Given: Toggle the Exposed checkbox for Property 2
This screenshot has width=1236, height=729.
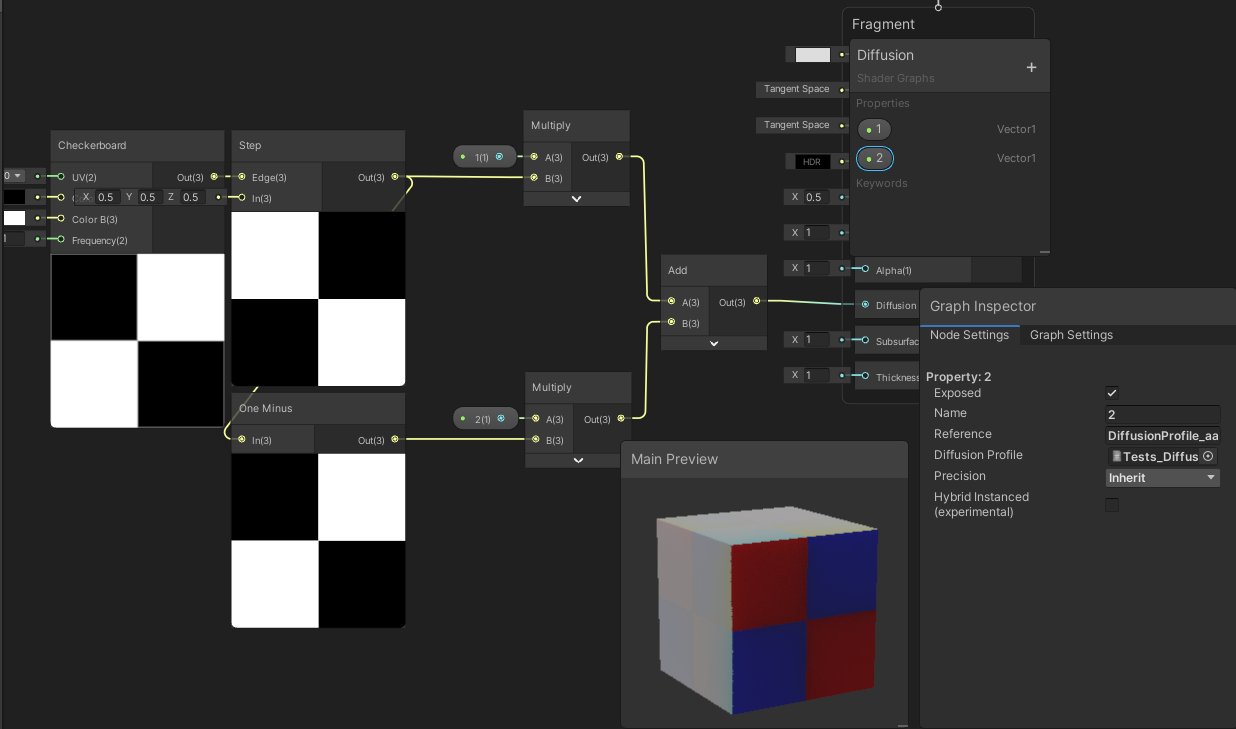Looking at the screenshot, I should [1113, 393].
